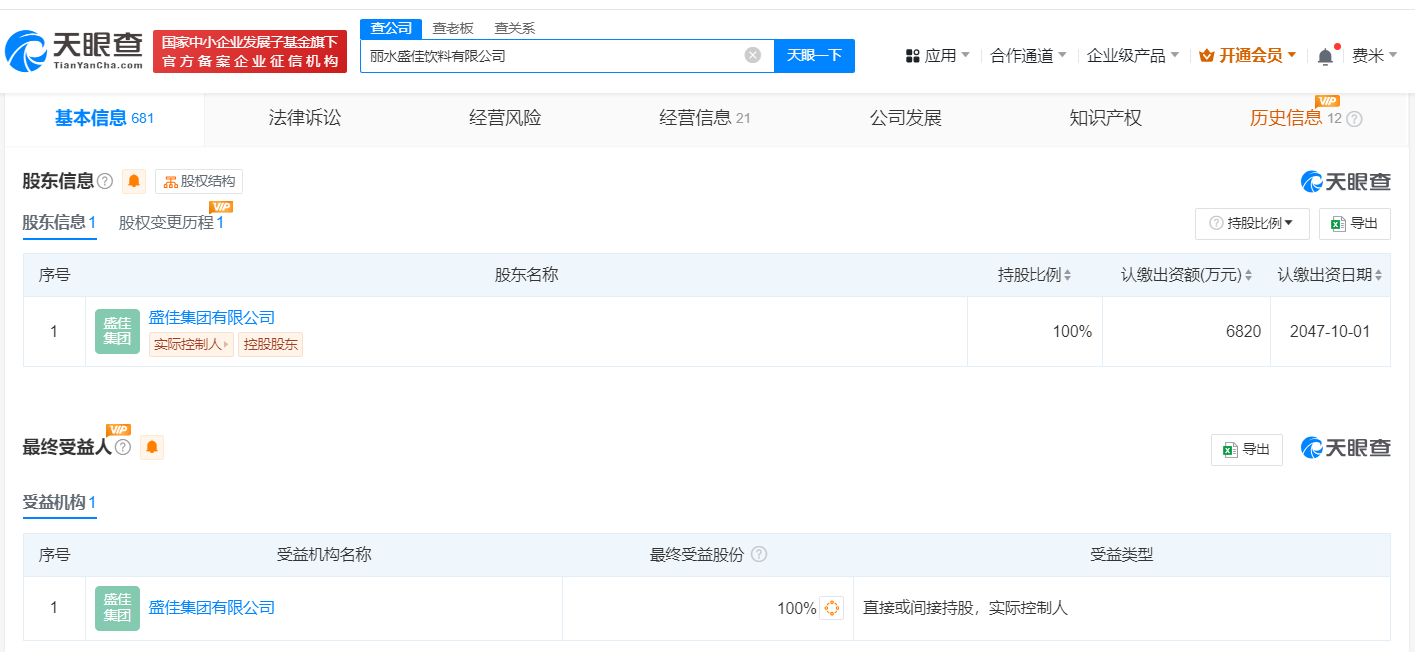Screen dimensions: 1415x652
Task: Switch to 查公司 search tab
Action: click(x=391, y=28)
